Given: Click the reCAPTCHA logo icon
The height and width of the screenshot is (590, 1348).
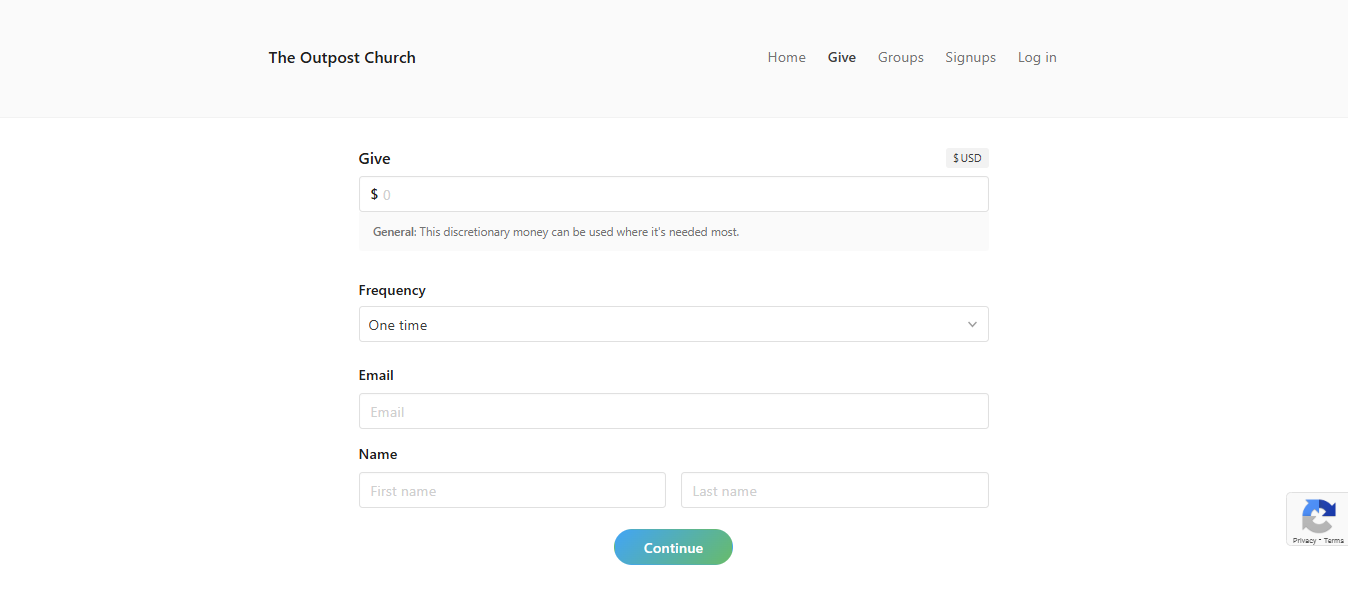Looking at the screenshot, I should [1318, 516].
